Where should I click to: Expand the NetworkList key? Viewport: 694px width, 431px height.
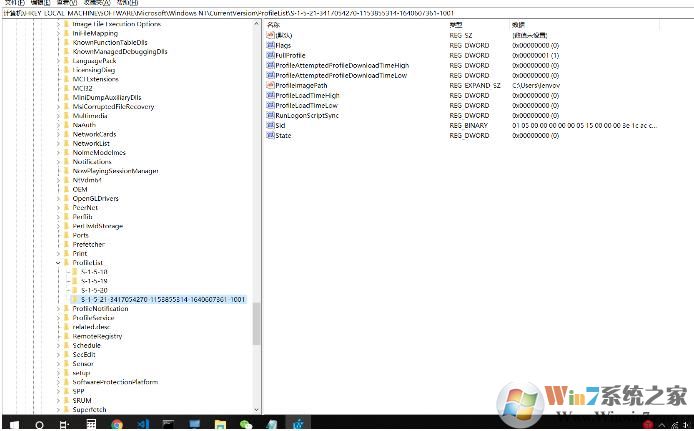(59, 143)
